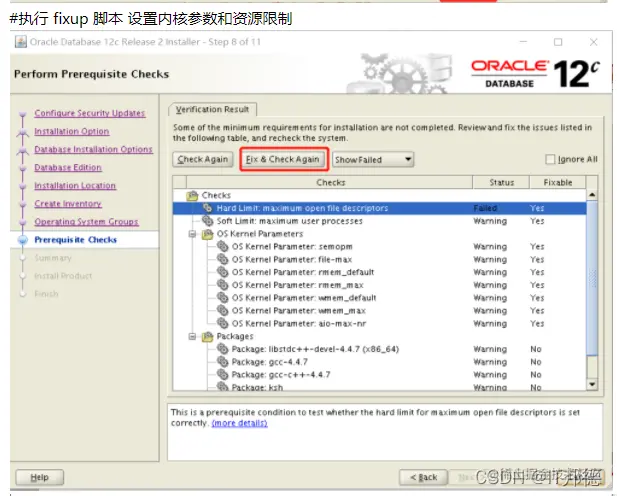Click the libstdc++-devel package check icon
This screenshot has width=617, height=496.
223,349
